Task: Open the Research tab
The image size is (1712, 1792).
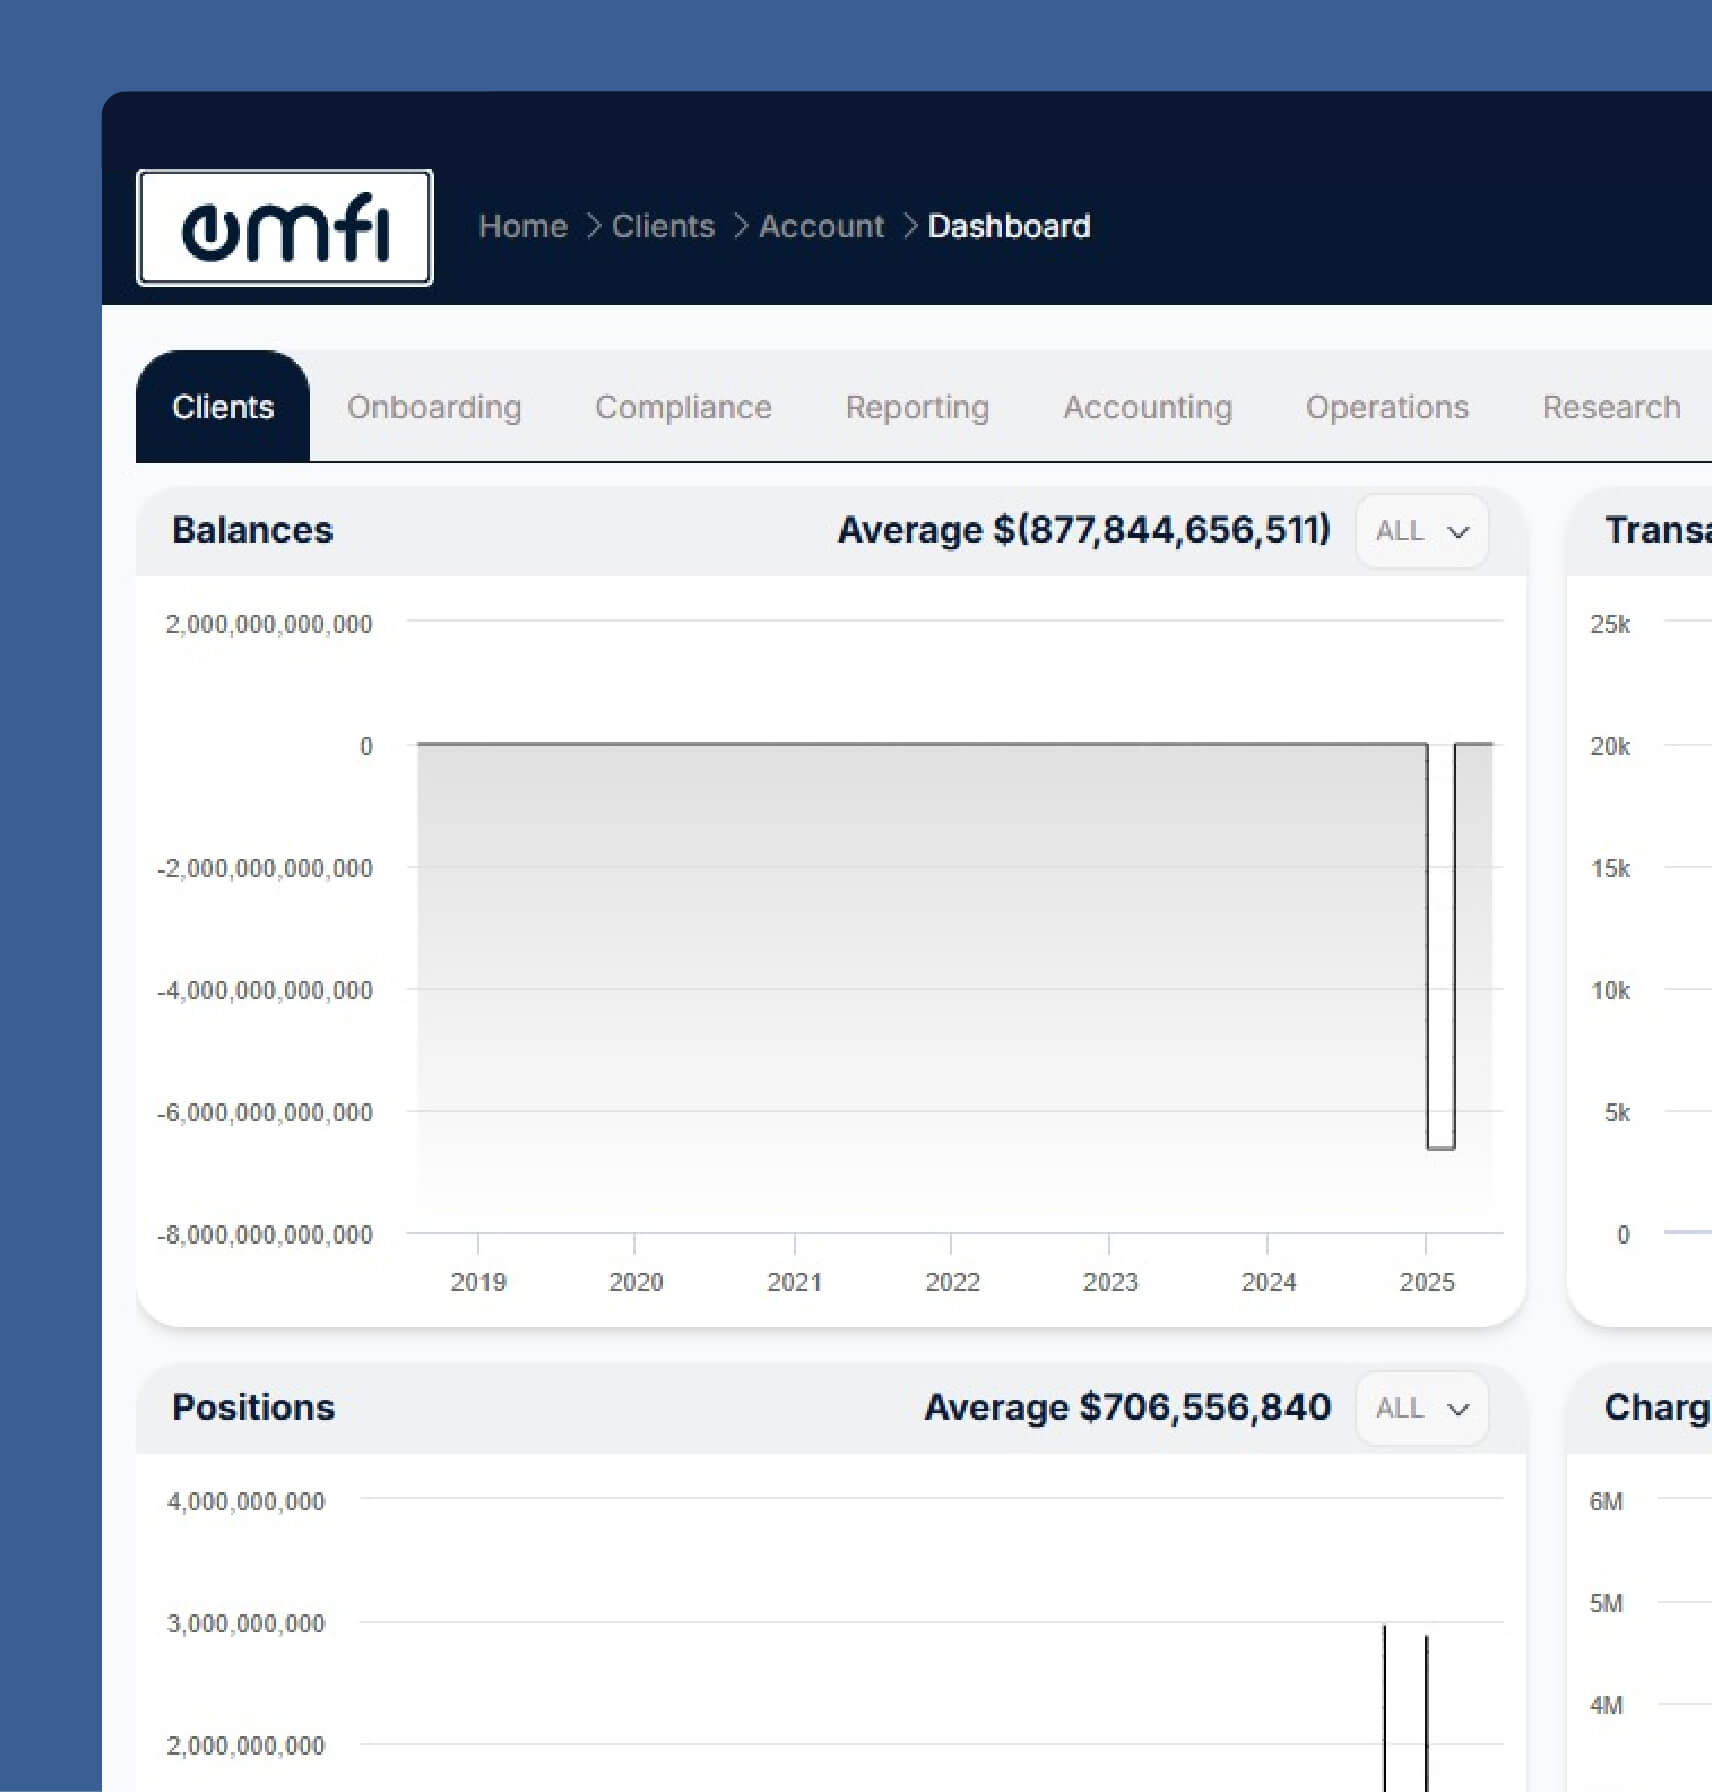Action: pos(1611,407)
